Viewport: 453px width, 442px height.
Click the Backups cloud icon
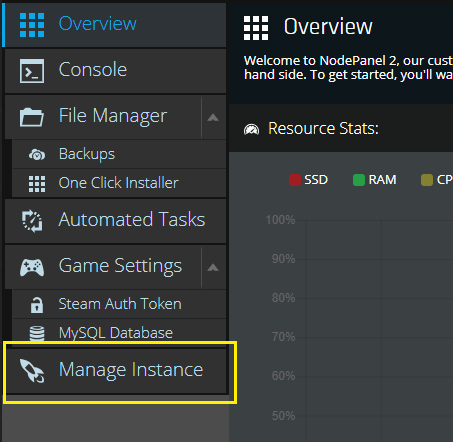coord(37,155)
